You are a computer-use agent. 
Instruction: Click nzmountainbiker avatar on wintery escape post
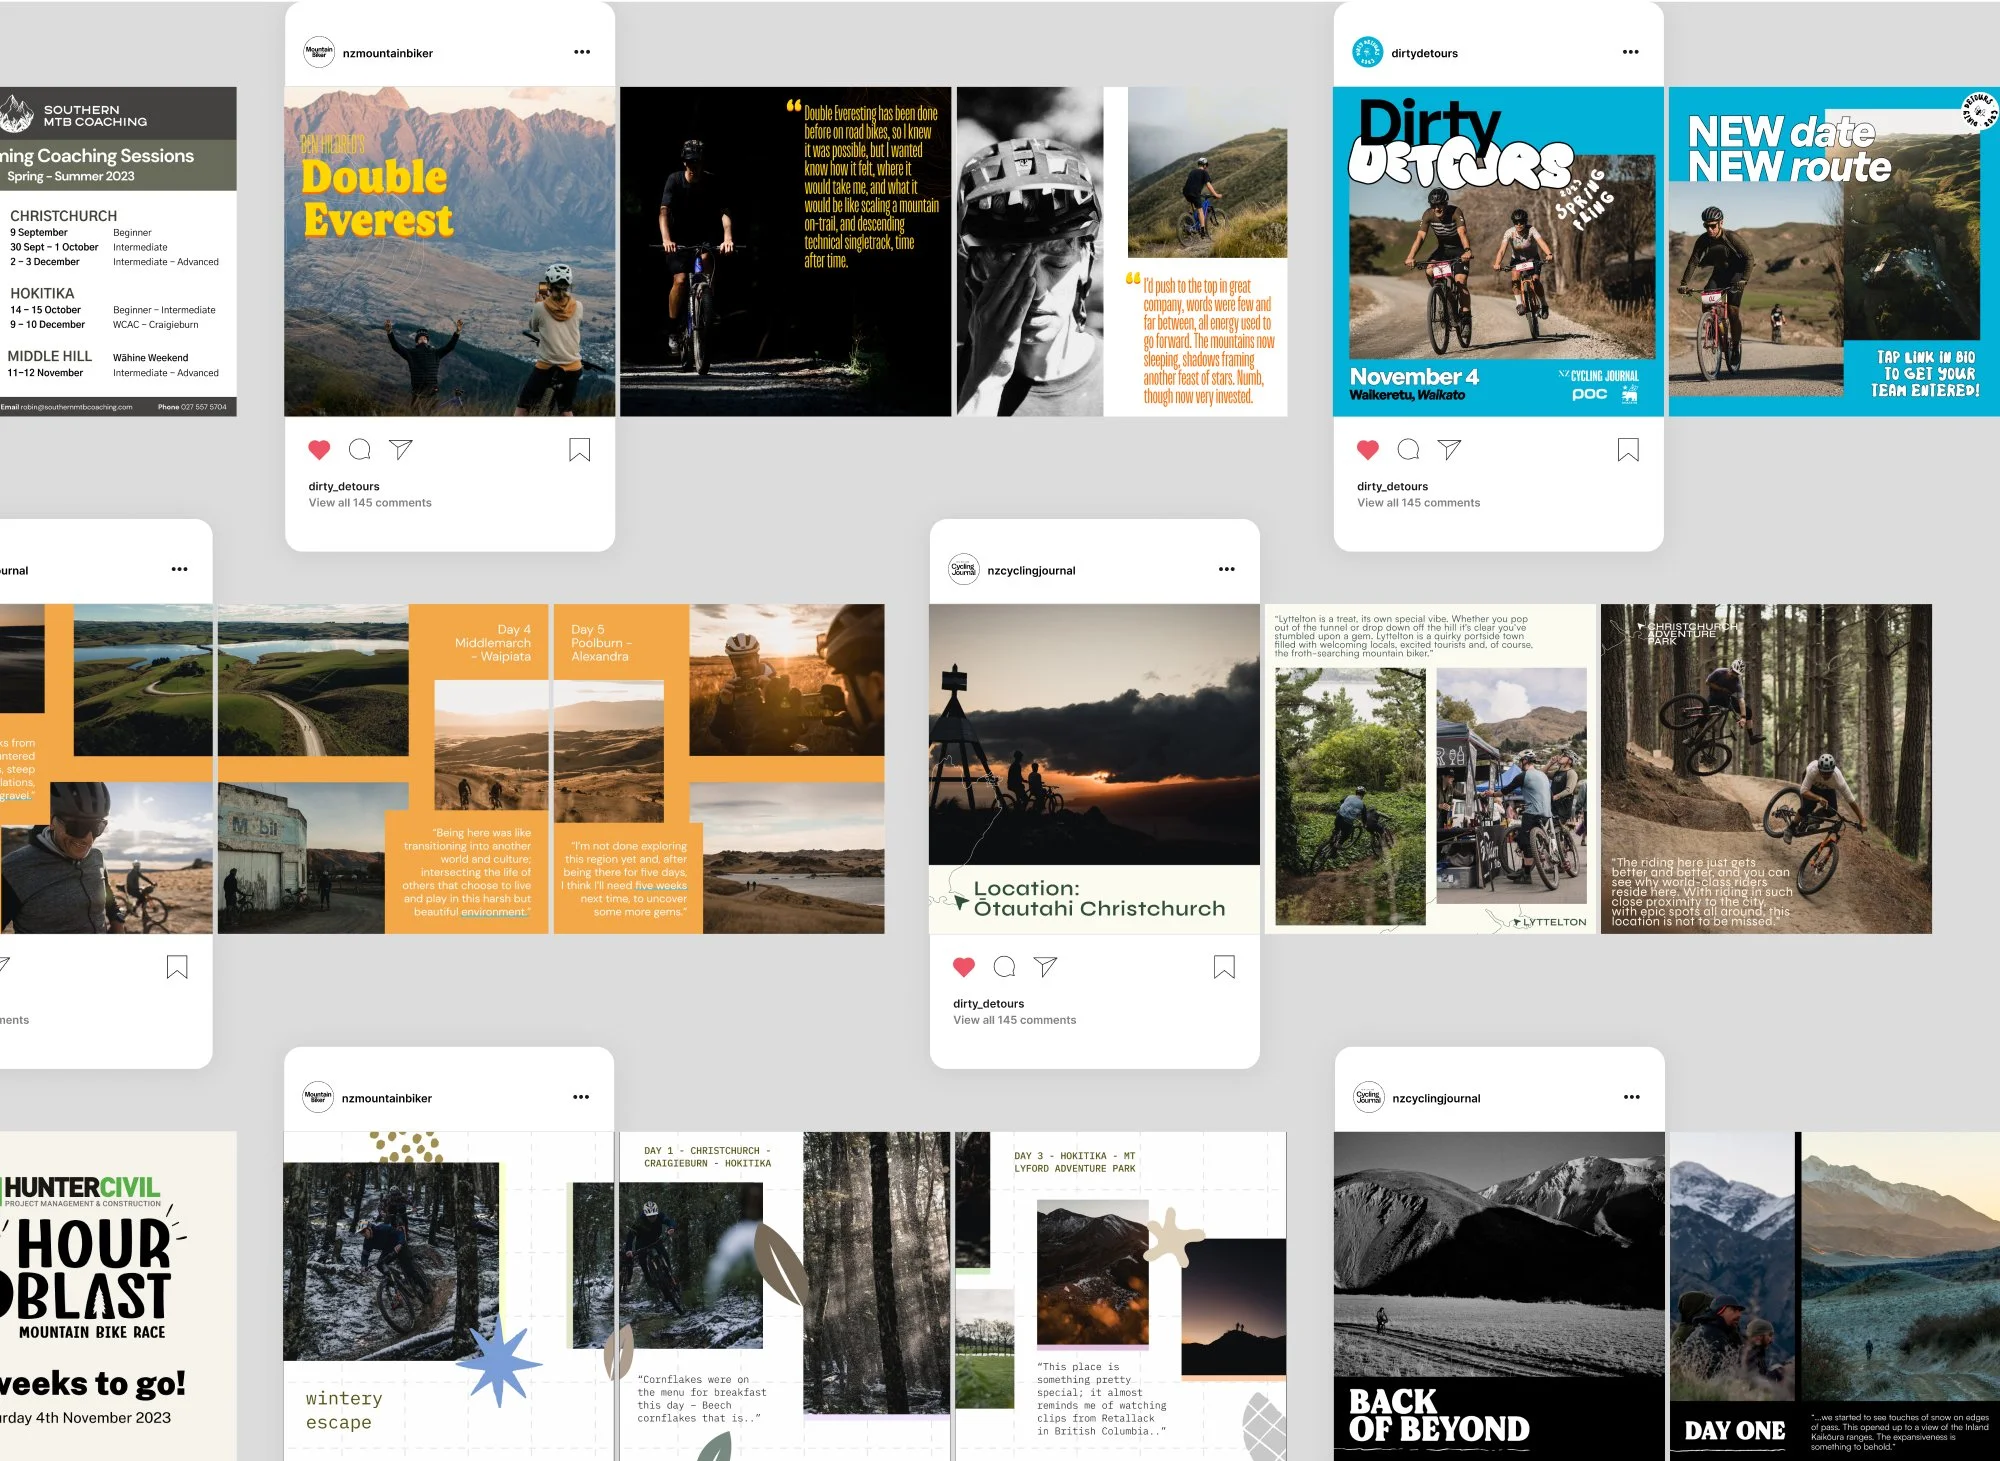pyautogui.click(x=318, y=1097)
